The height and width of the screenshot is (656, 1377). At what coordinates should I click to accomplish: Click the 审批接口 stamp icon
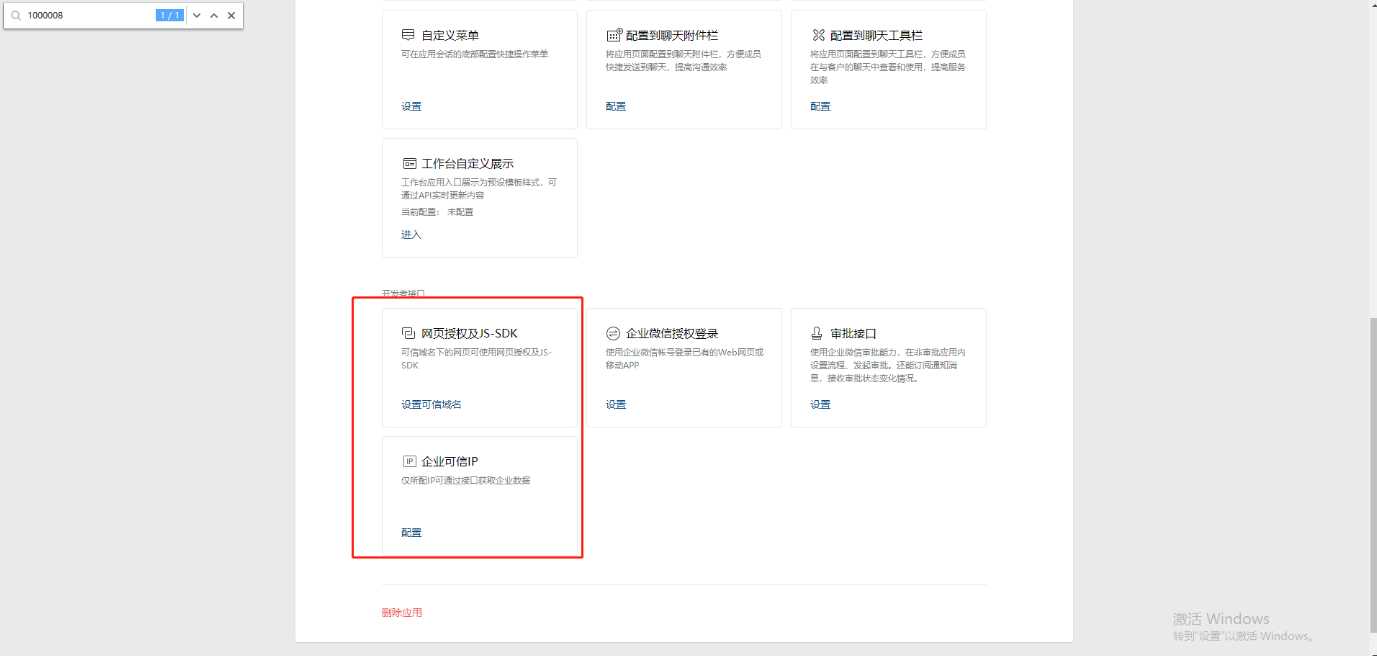818,333
